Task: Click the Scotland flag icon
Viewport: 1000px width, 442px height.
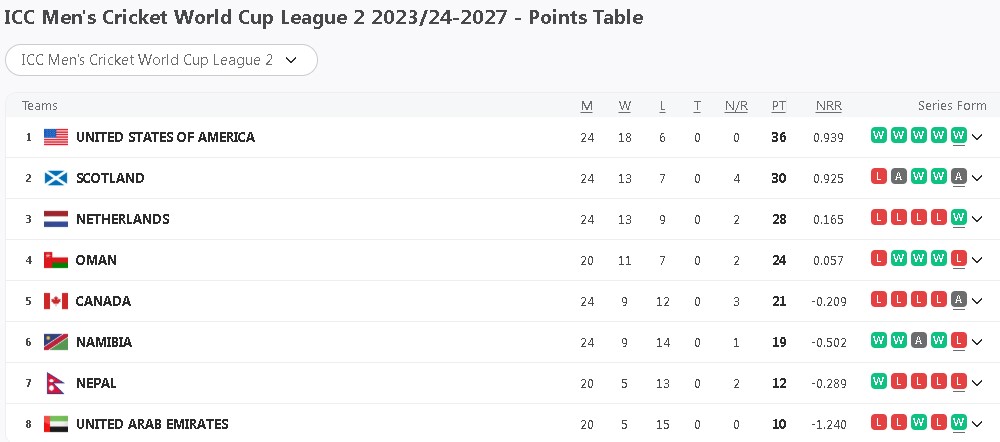Action: pos(56,178)
